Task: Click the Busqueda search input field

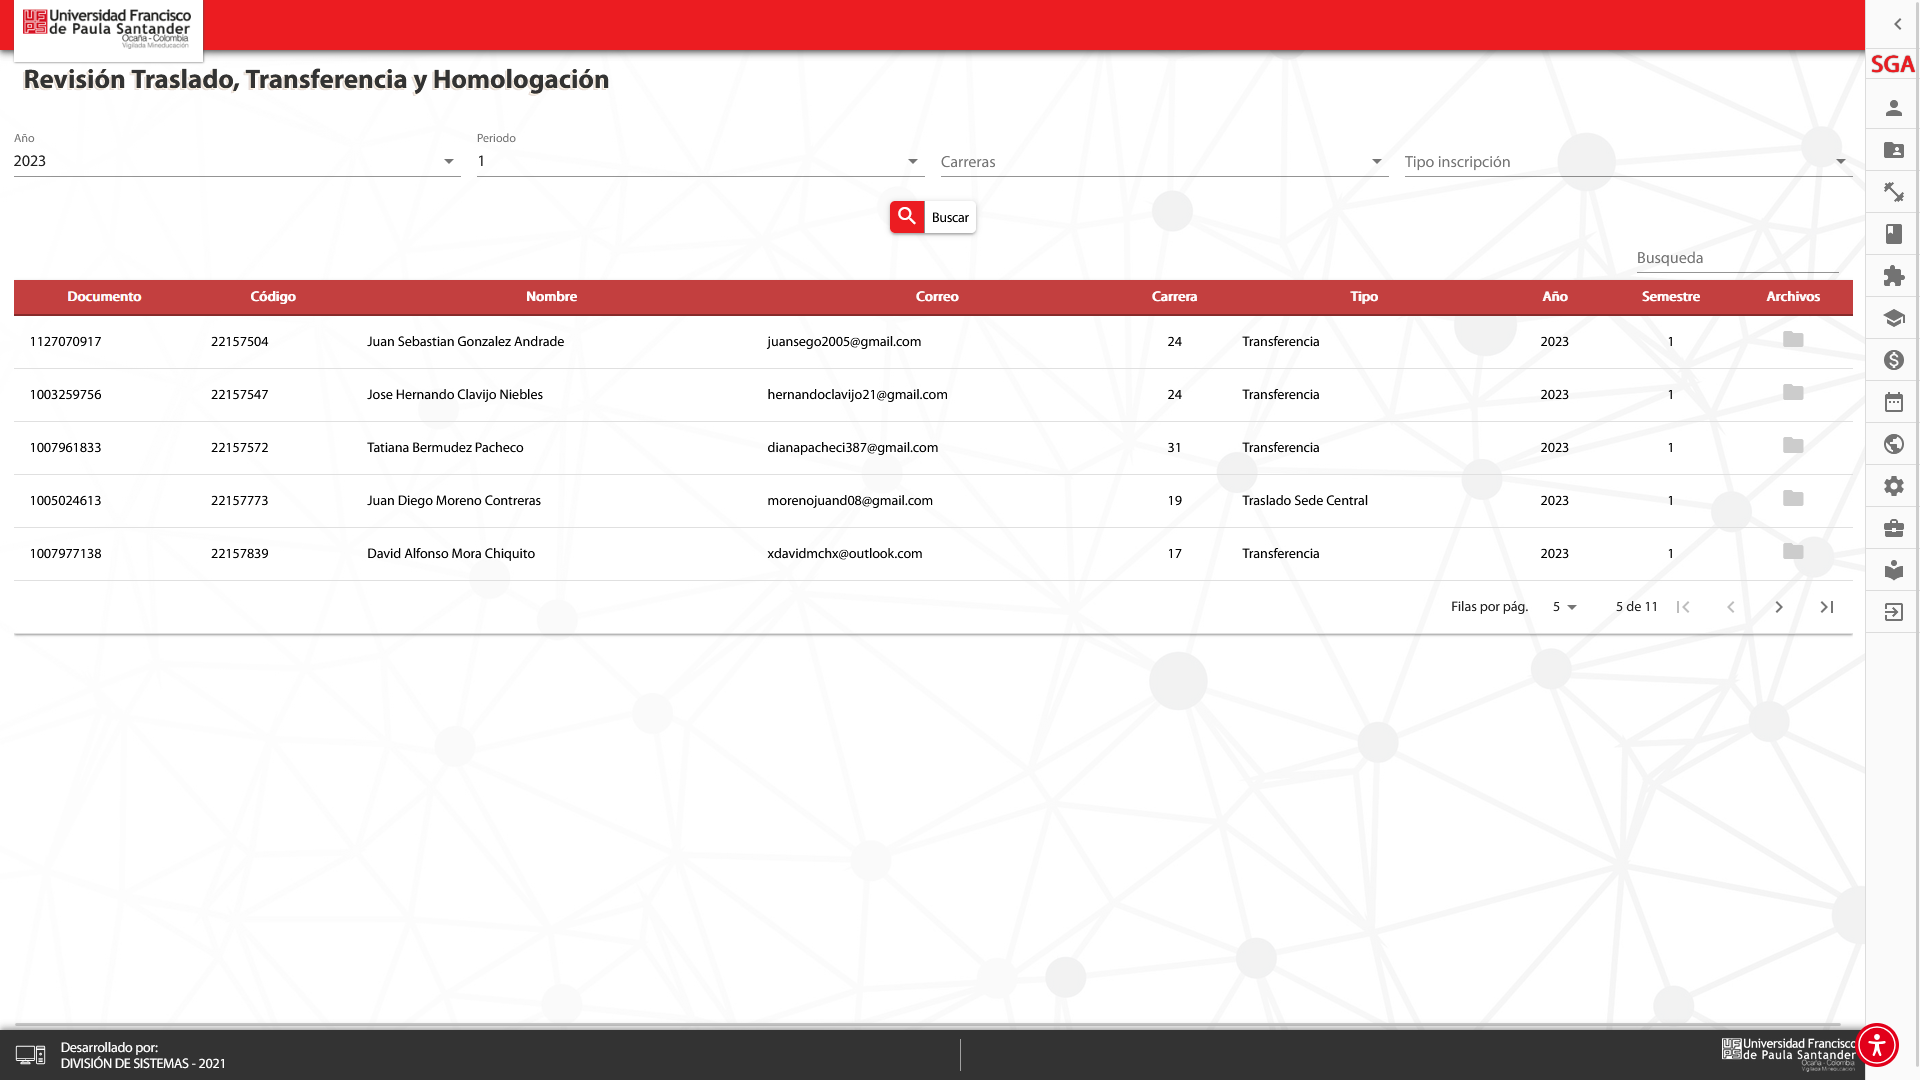Action: (1736, 258)
